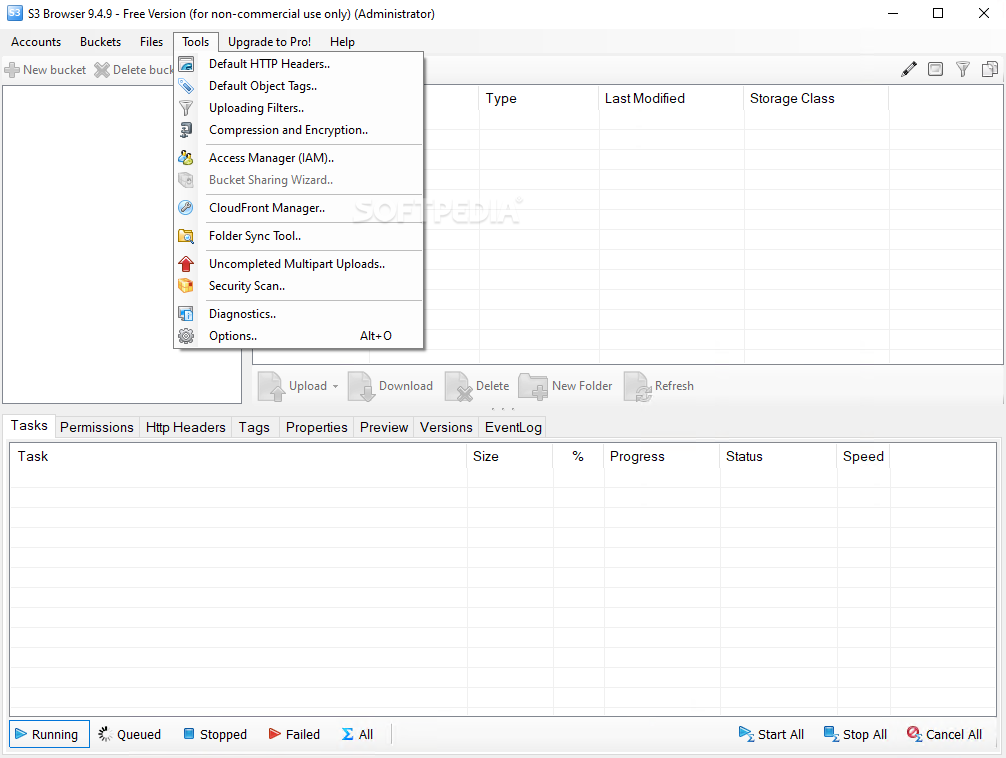Click the Folder Sync folder icon
1006x758 pixels.
[x=186, y=236]
